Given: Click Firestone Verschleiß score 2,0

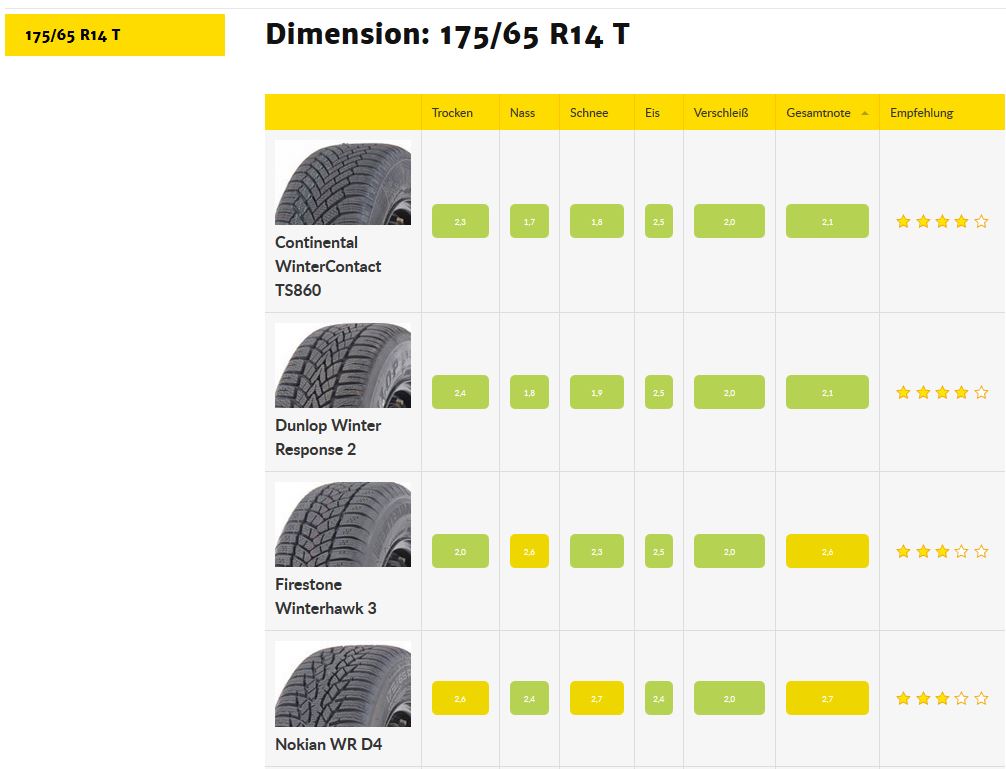Looking at the screenshot, I should coord(729,551).
